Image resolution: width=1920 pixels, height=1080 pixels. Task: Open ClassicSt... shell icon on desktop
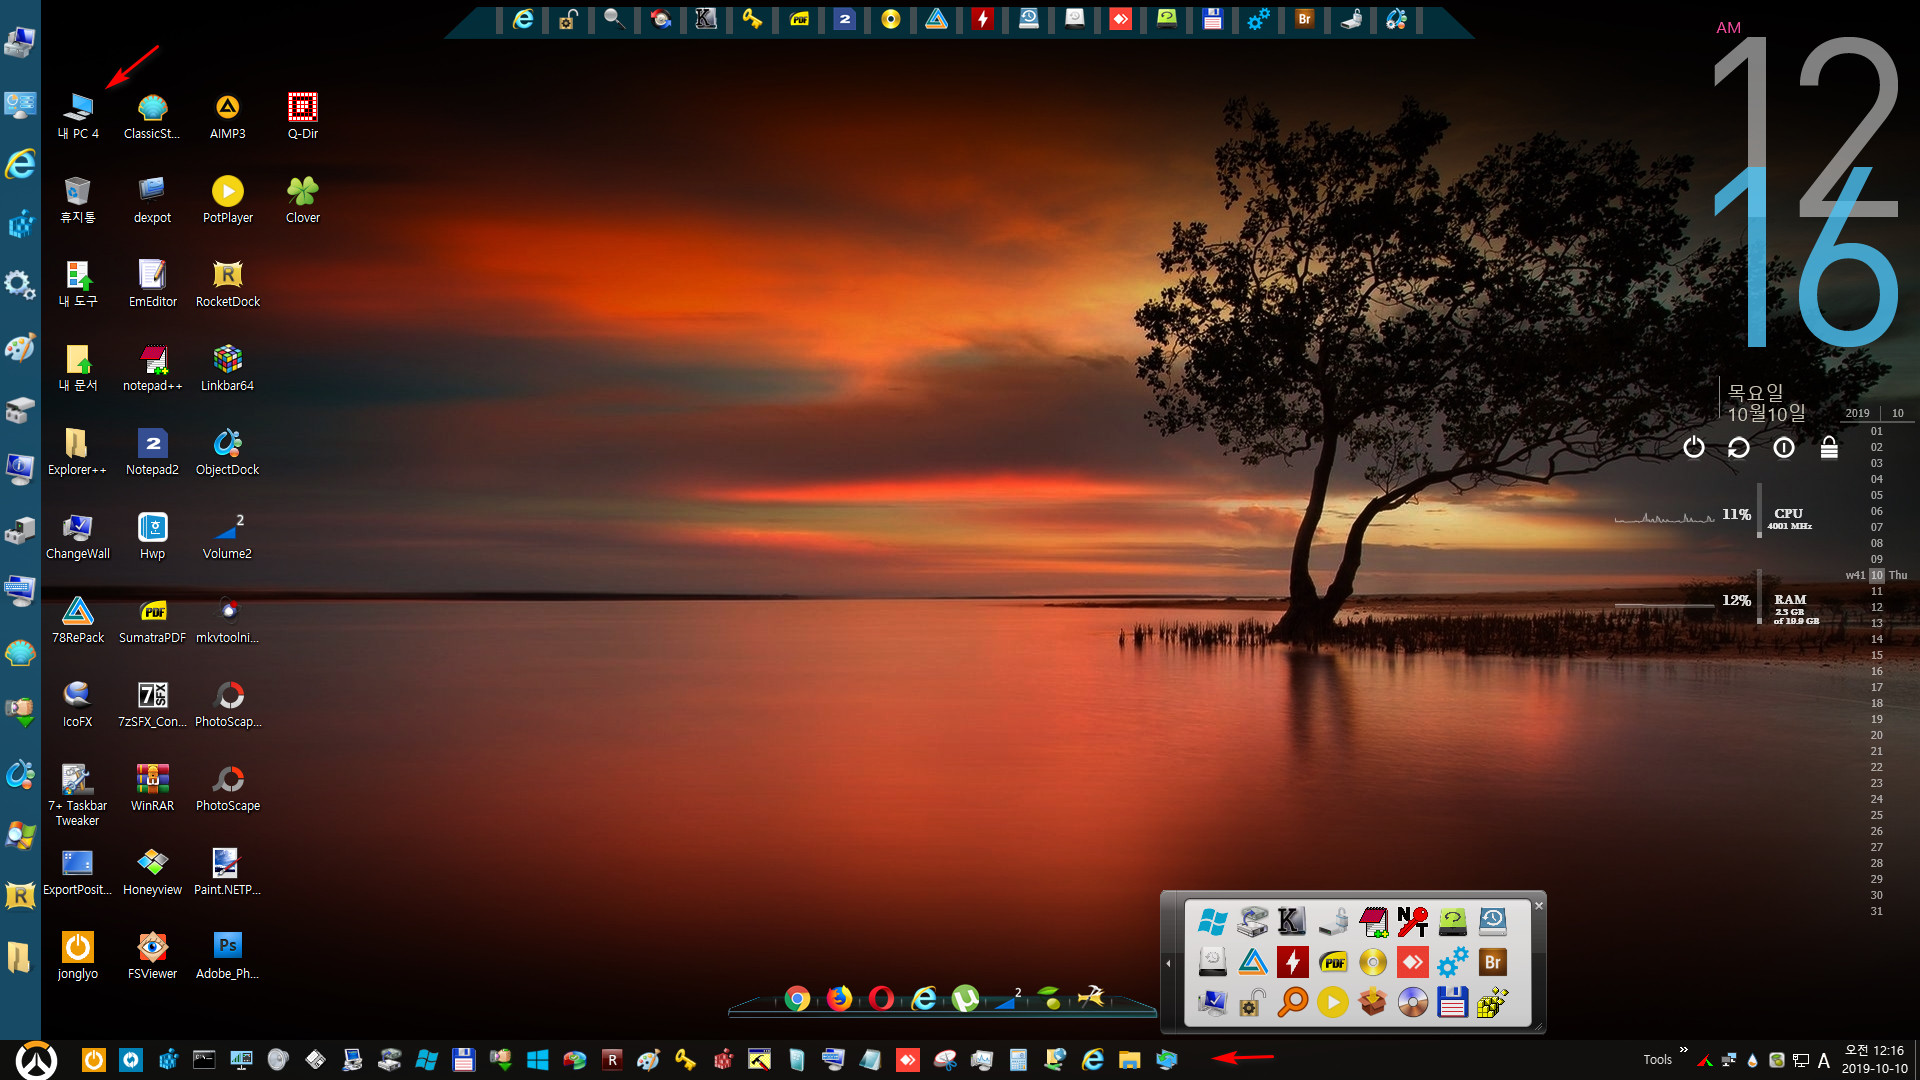[x=152, y=115]
